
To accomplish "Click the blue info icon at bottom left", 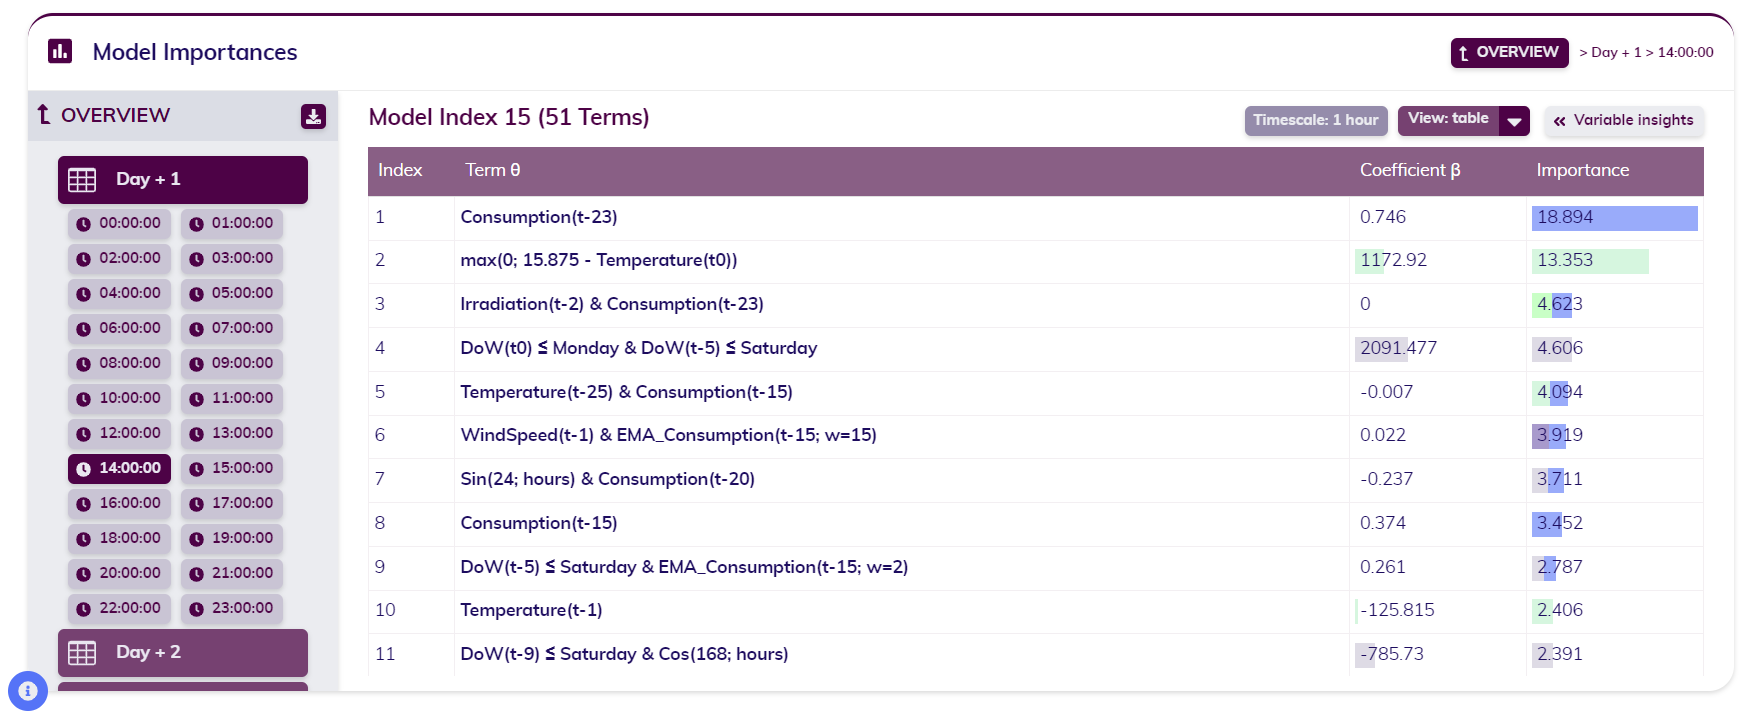I will tap(28, 691).
